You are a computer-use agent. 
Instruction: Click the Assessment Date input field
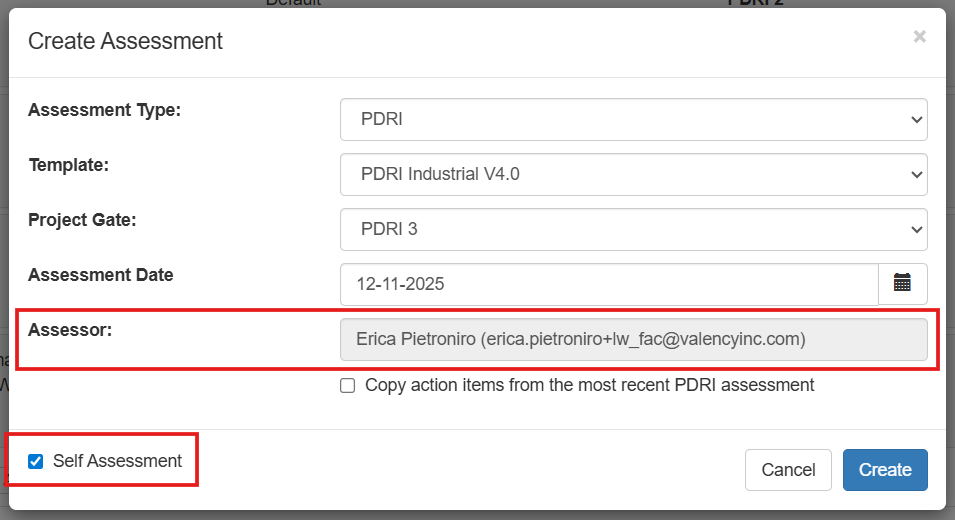point(609,284)
